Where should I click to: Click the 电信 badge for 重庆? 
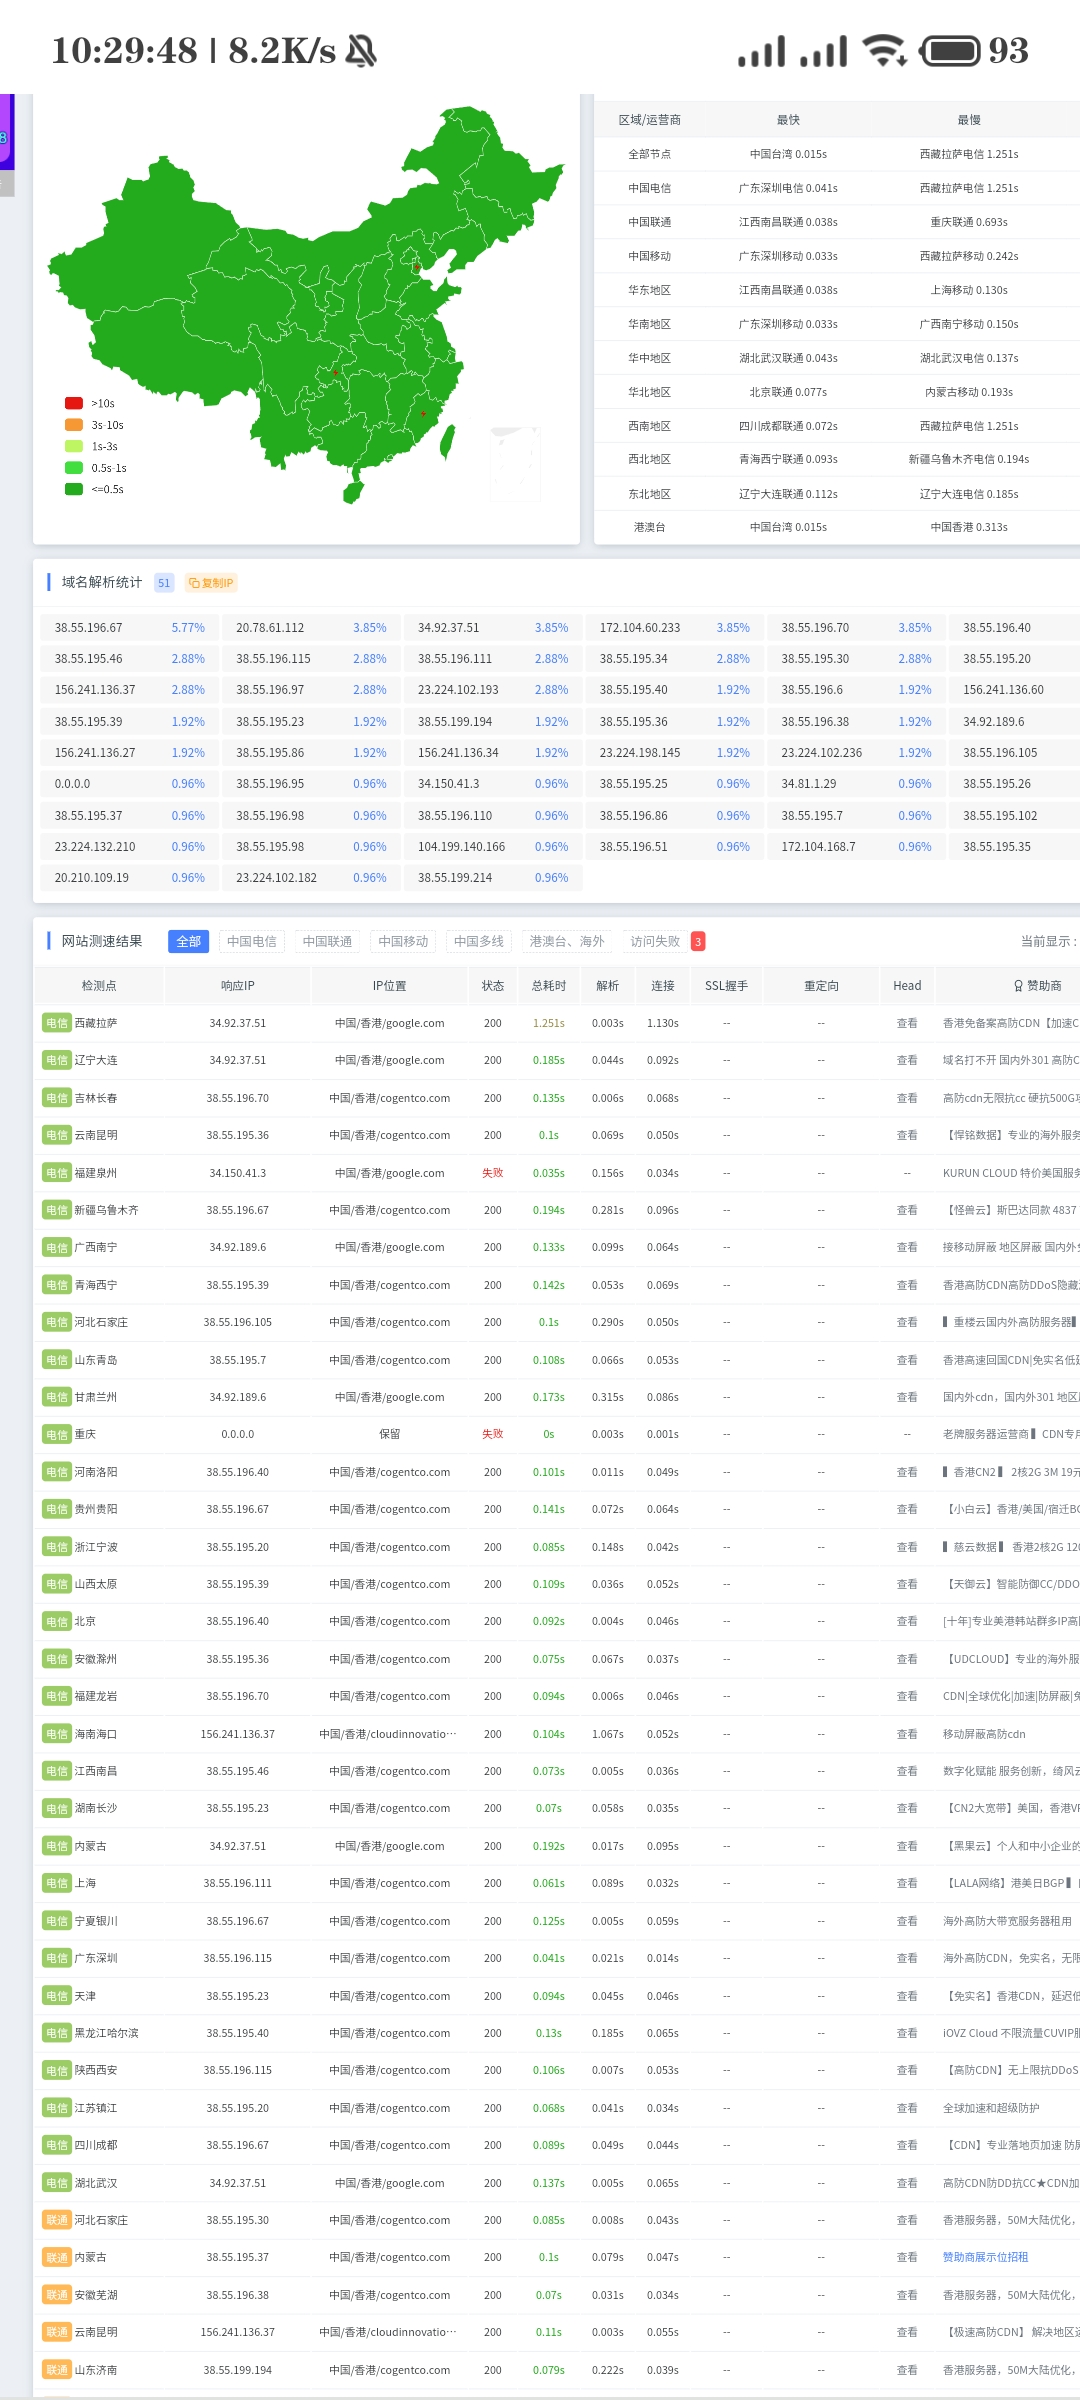56,1434
